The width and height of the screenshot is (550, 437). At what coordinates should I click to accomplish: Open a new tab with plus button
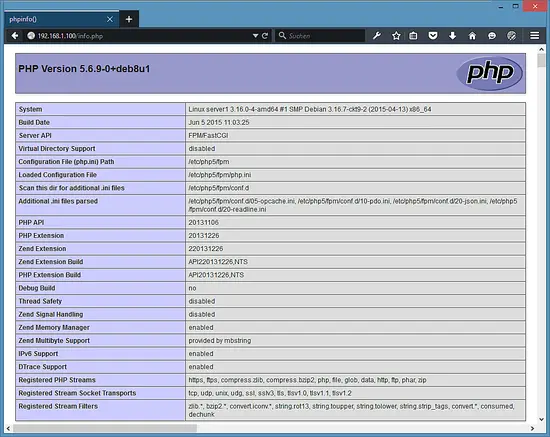[129, 19]
